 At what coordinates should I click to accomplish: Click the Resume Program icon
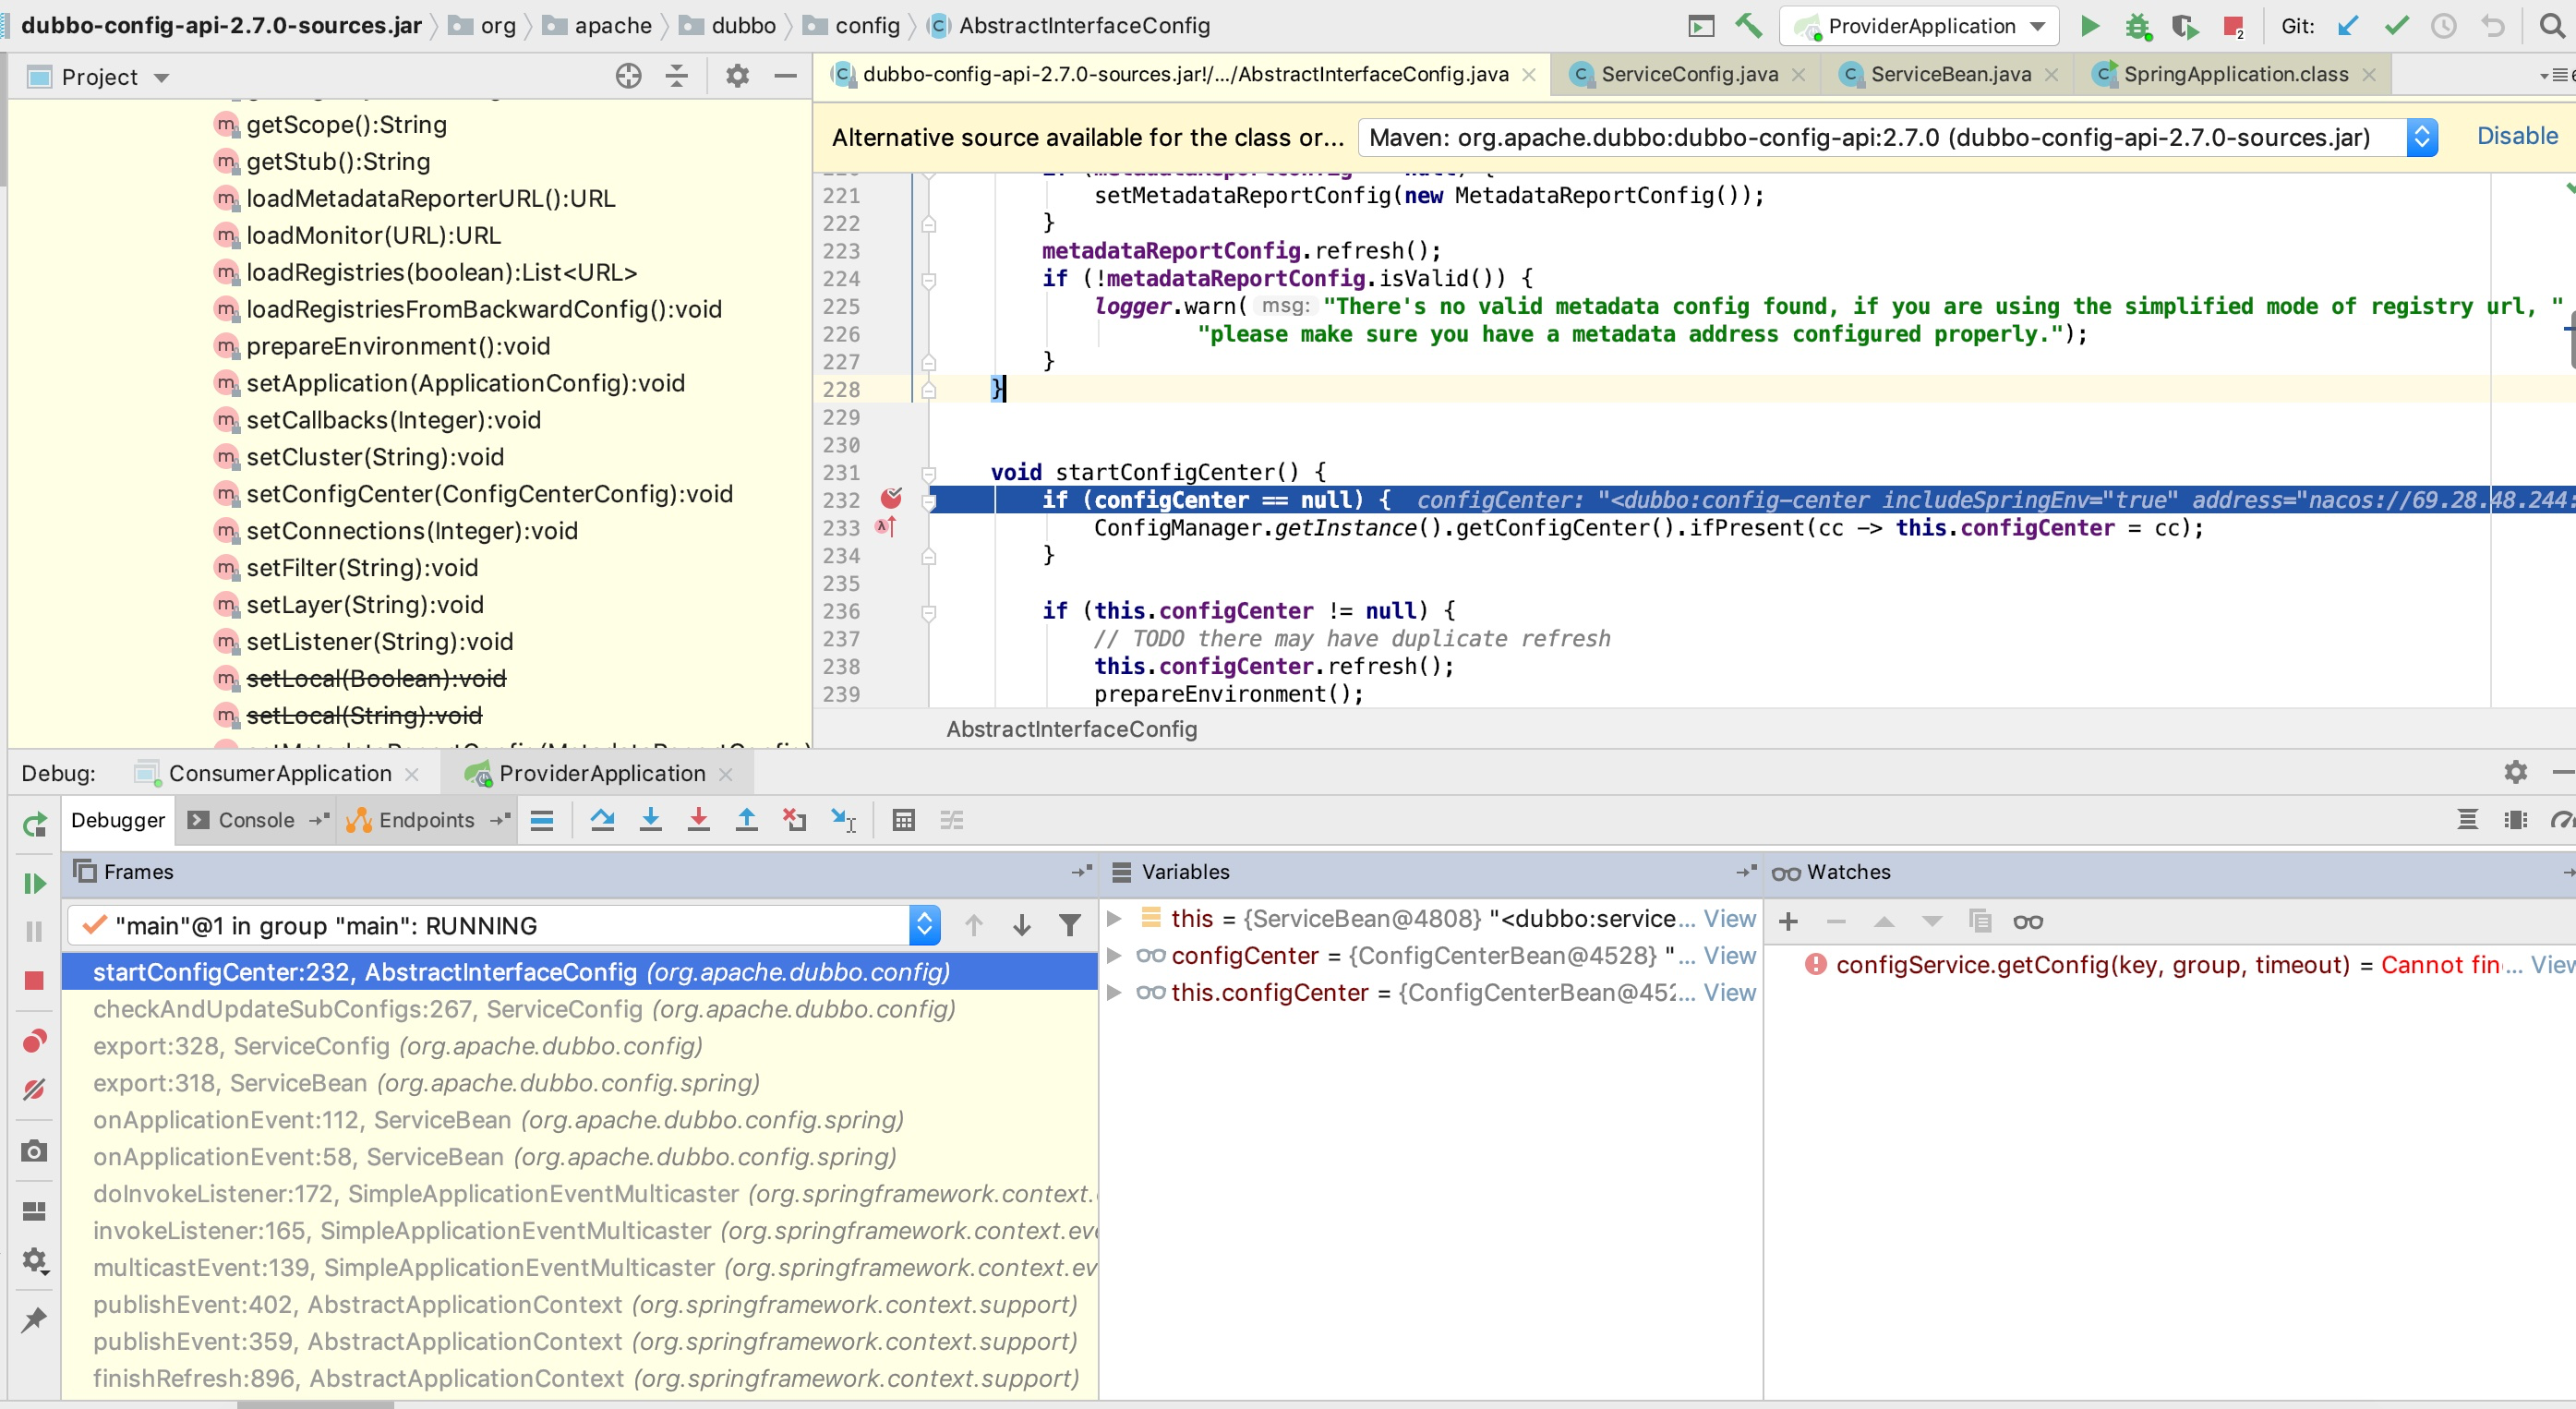[34, 883]
